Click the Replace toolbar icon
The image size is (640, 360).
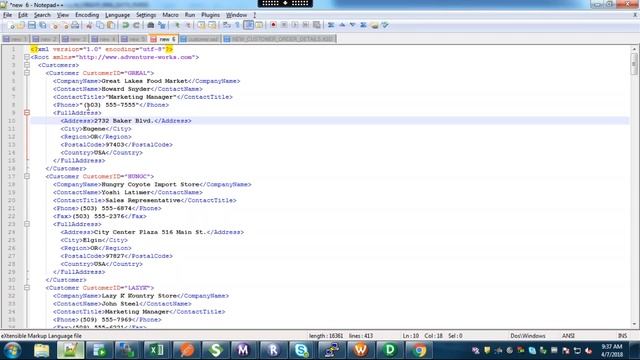[162, 25]
